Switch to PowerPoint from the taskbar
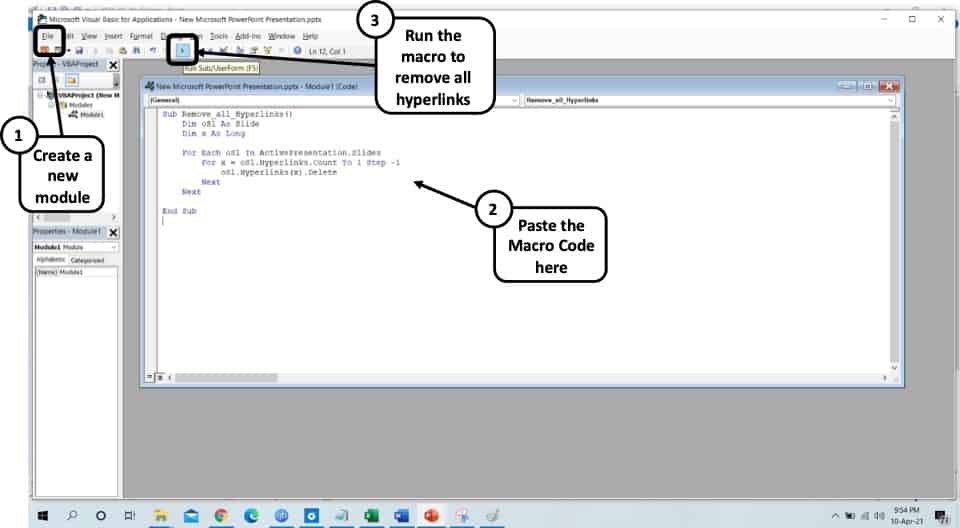960x528 pixels. [x=432, y=516]
